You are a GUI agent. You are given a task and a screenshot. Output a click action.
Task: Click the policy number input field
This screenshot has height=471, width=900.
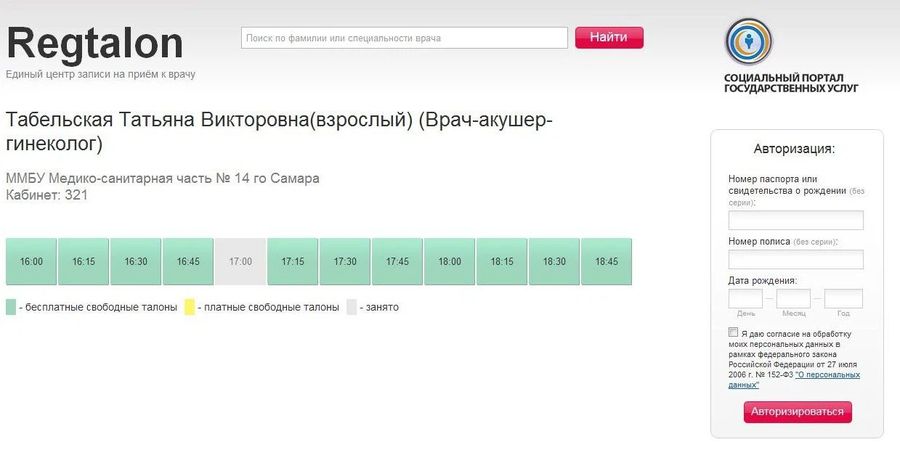point(796,259)
